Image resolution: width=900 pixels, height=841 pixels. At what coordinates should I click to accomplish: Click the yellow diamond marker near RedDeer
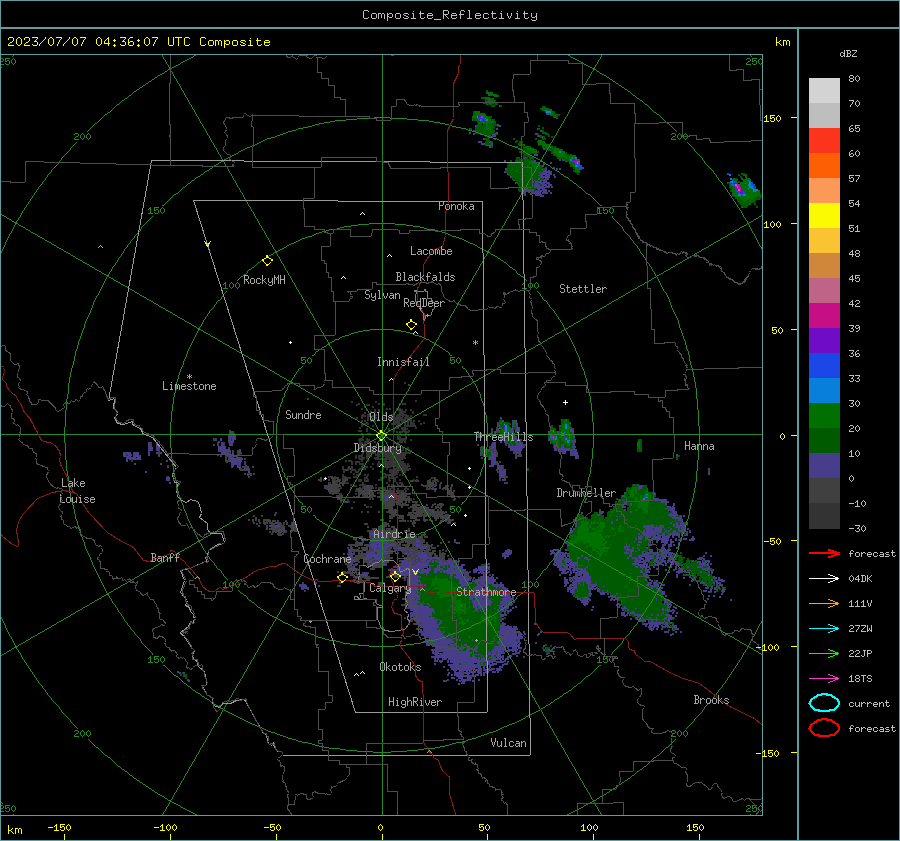[x=411, y=325]
